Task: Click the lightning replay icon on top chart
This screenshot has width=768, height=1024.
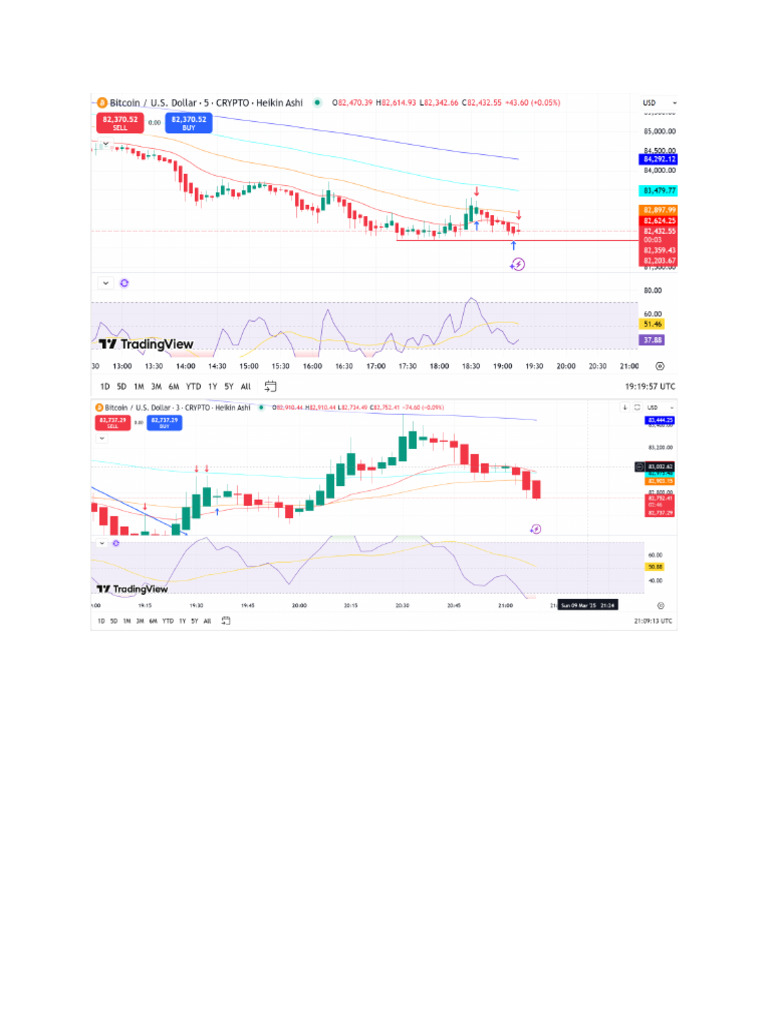Action: pyautogui.click(x=518, y=264)
